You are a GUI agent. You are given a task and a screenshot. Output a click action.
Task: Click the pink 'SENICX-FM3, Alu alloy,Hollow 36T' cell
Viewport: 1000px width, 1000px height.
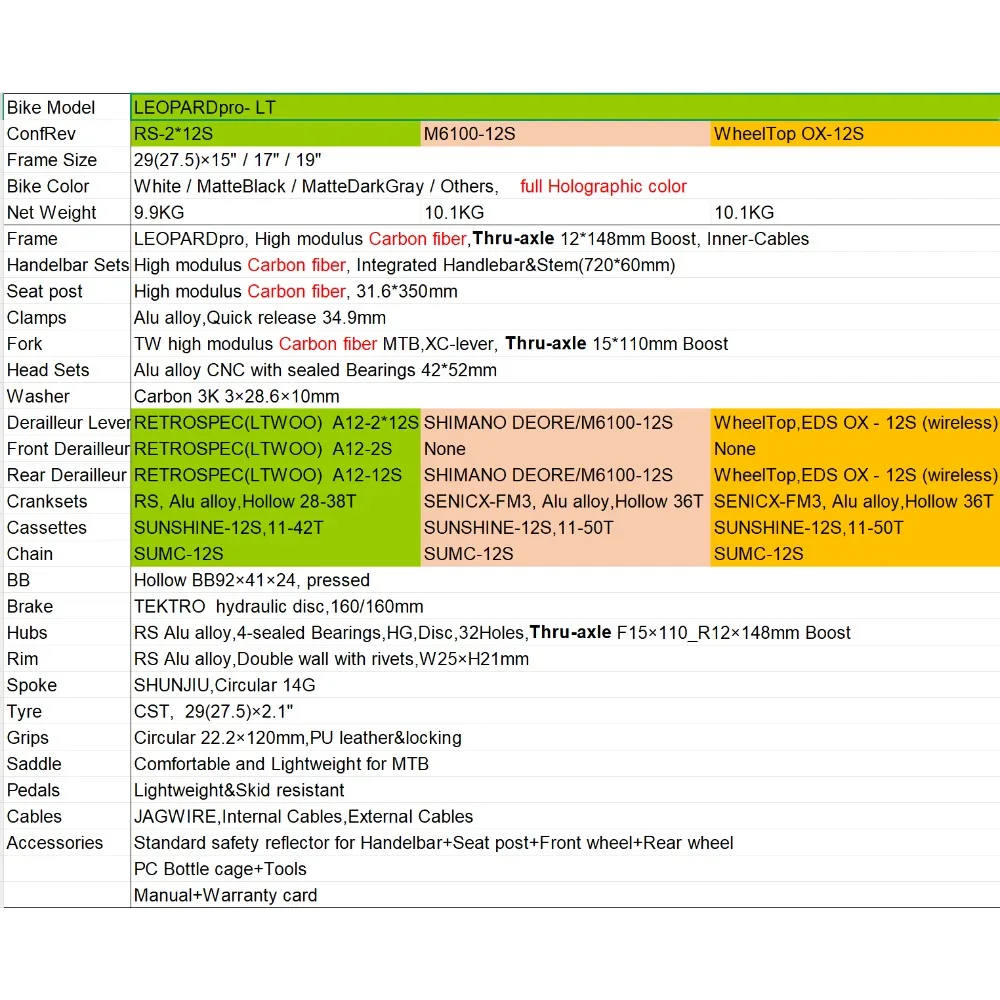565,501
